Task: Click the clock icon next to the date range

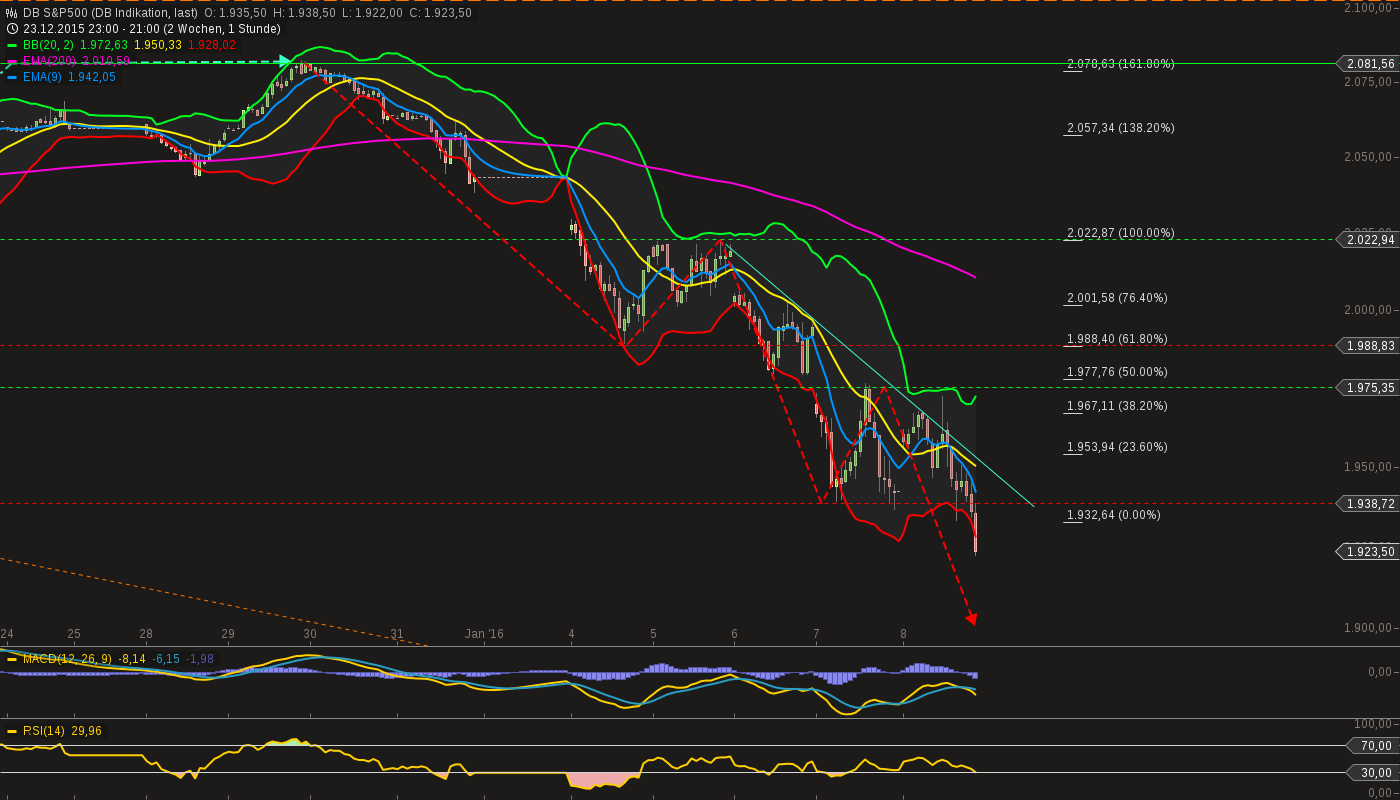Action: 12,29
